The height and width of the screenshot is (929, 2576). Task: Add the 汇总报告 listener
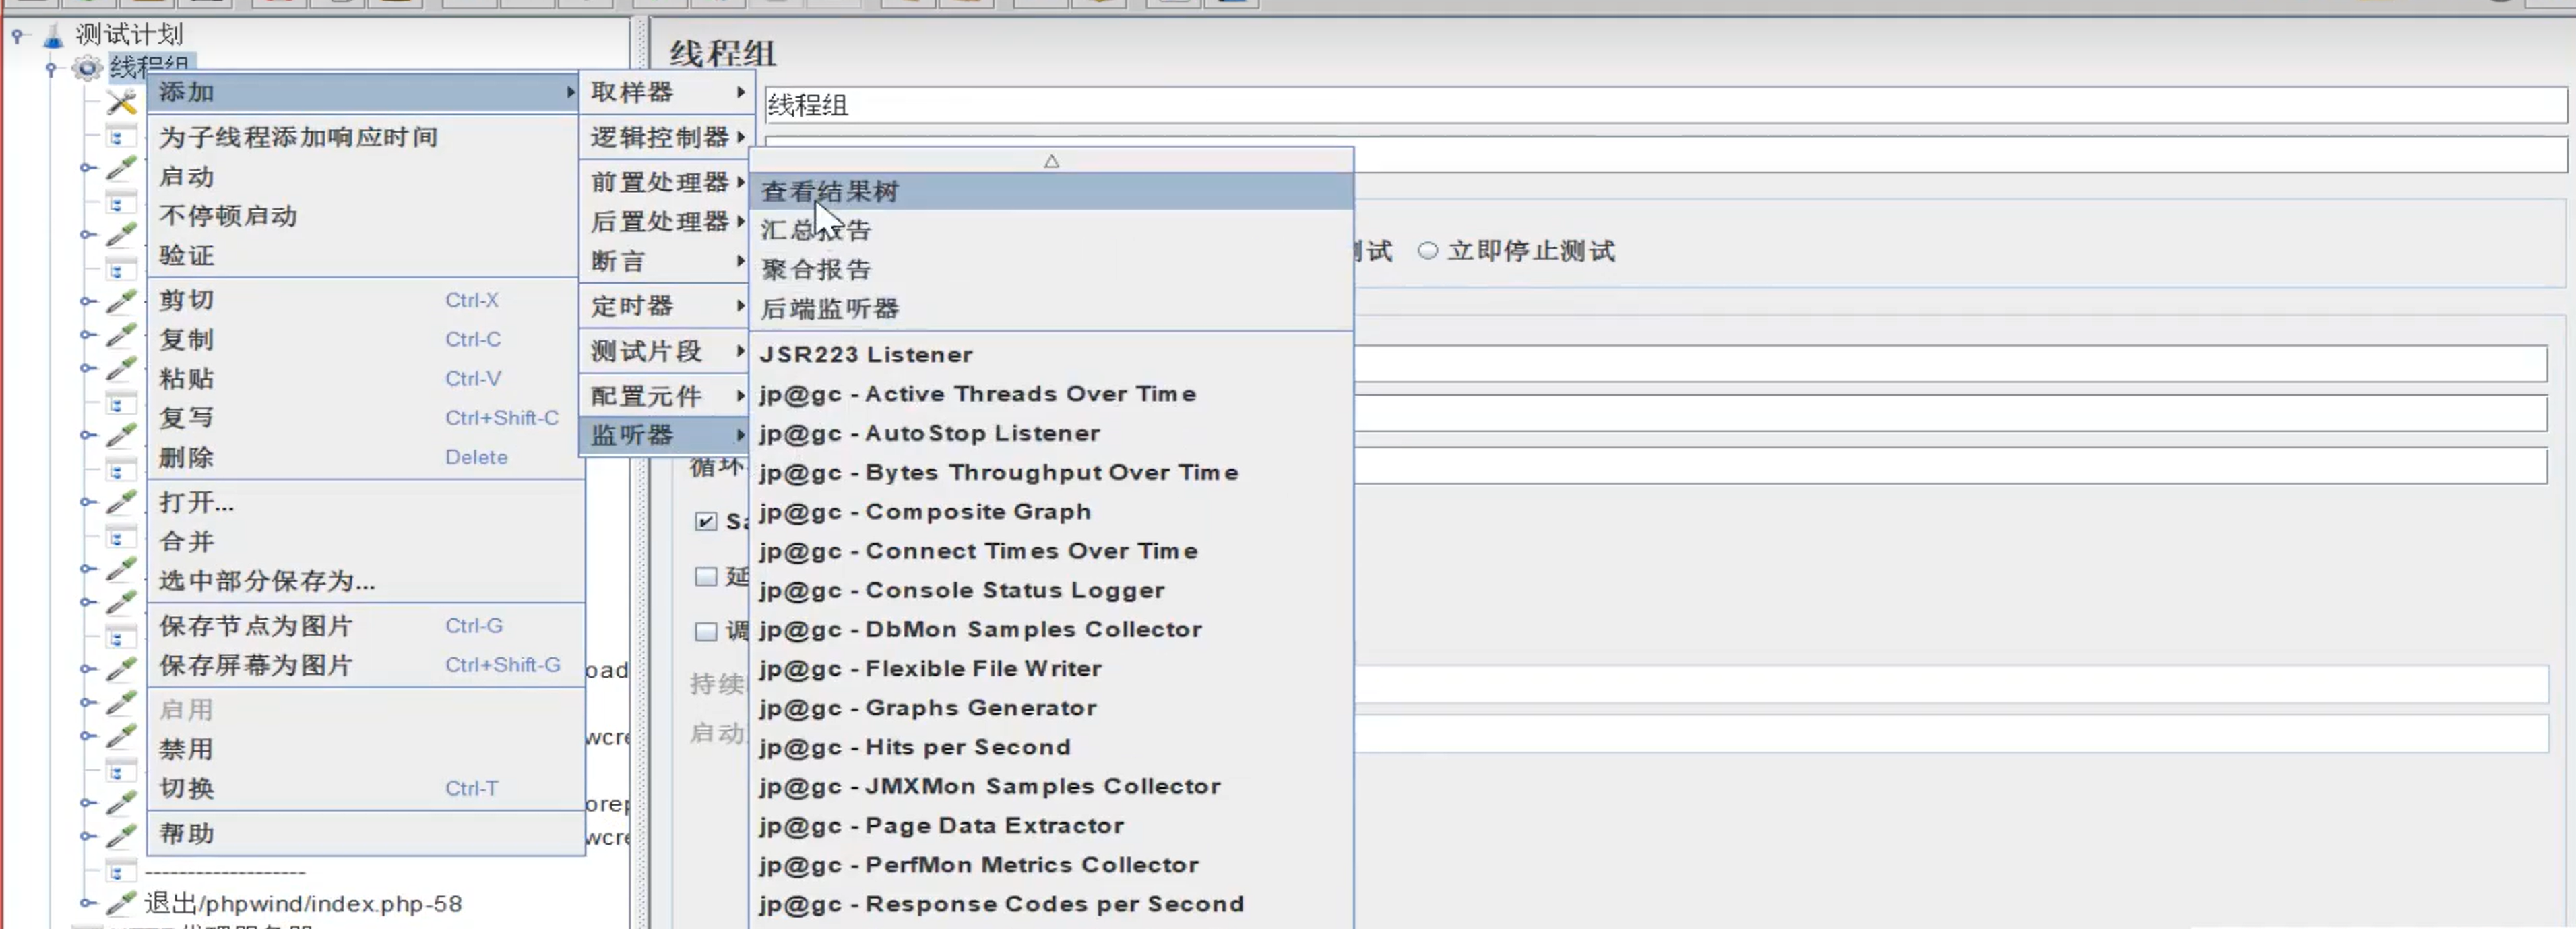click(x=1051, y=230)
